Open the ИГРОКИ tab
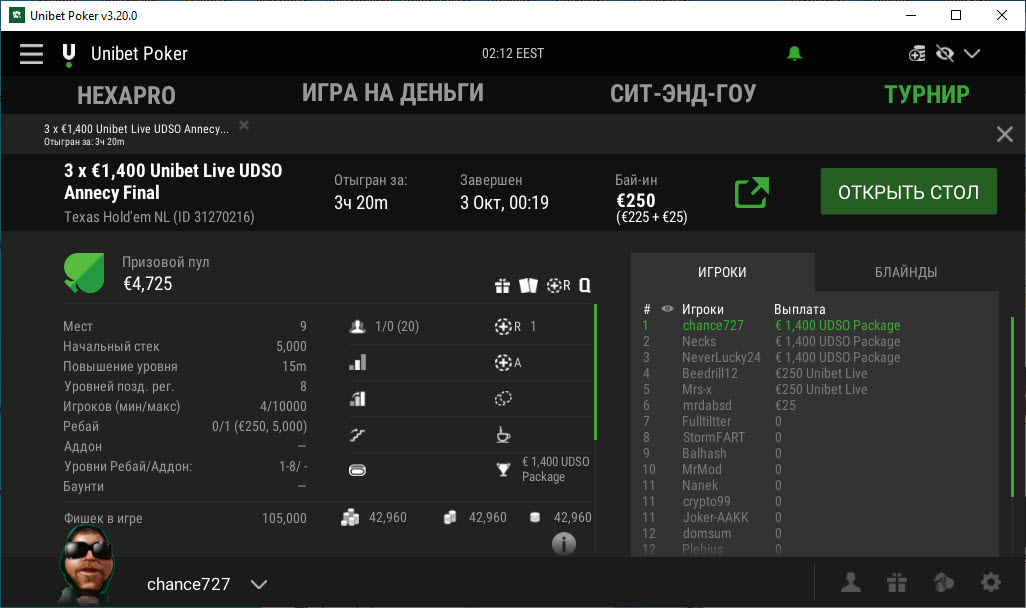 722,272
